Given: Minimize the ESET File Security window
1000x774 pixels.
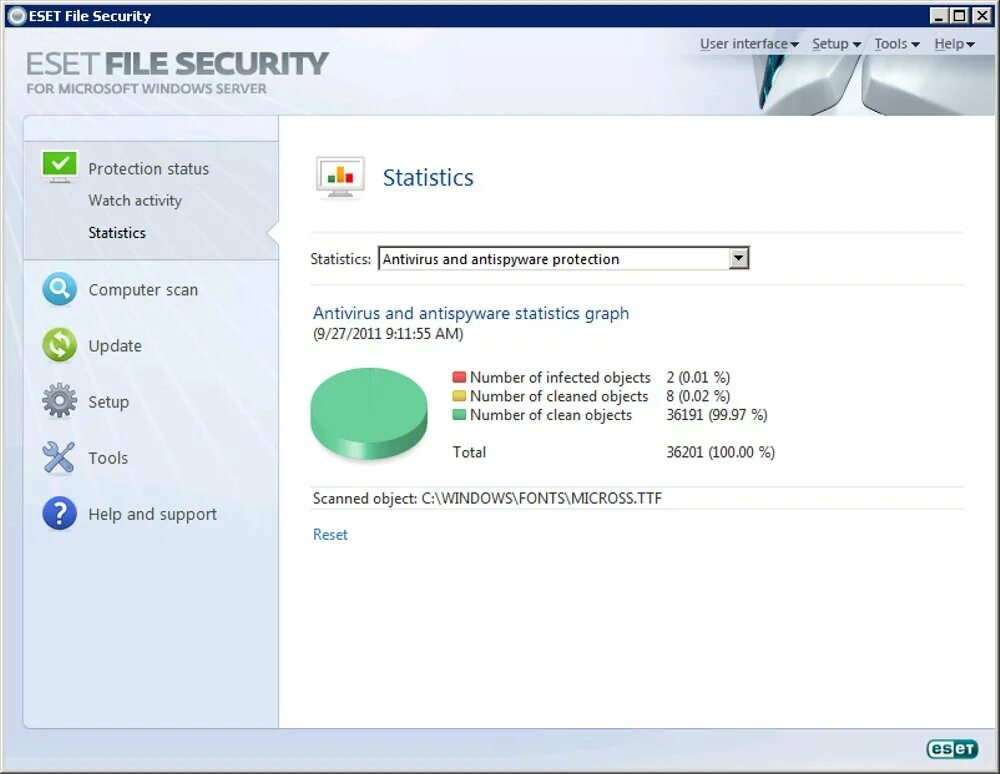Looking at the screenshot, I should [938, 16].
